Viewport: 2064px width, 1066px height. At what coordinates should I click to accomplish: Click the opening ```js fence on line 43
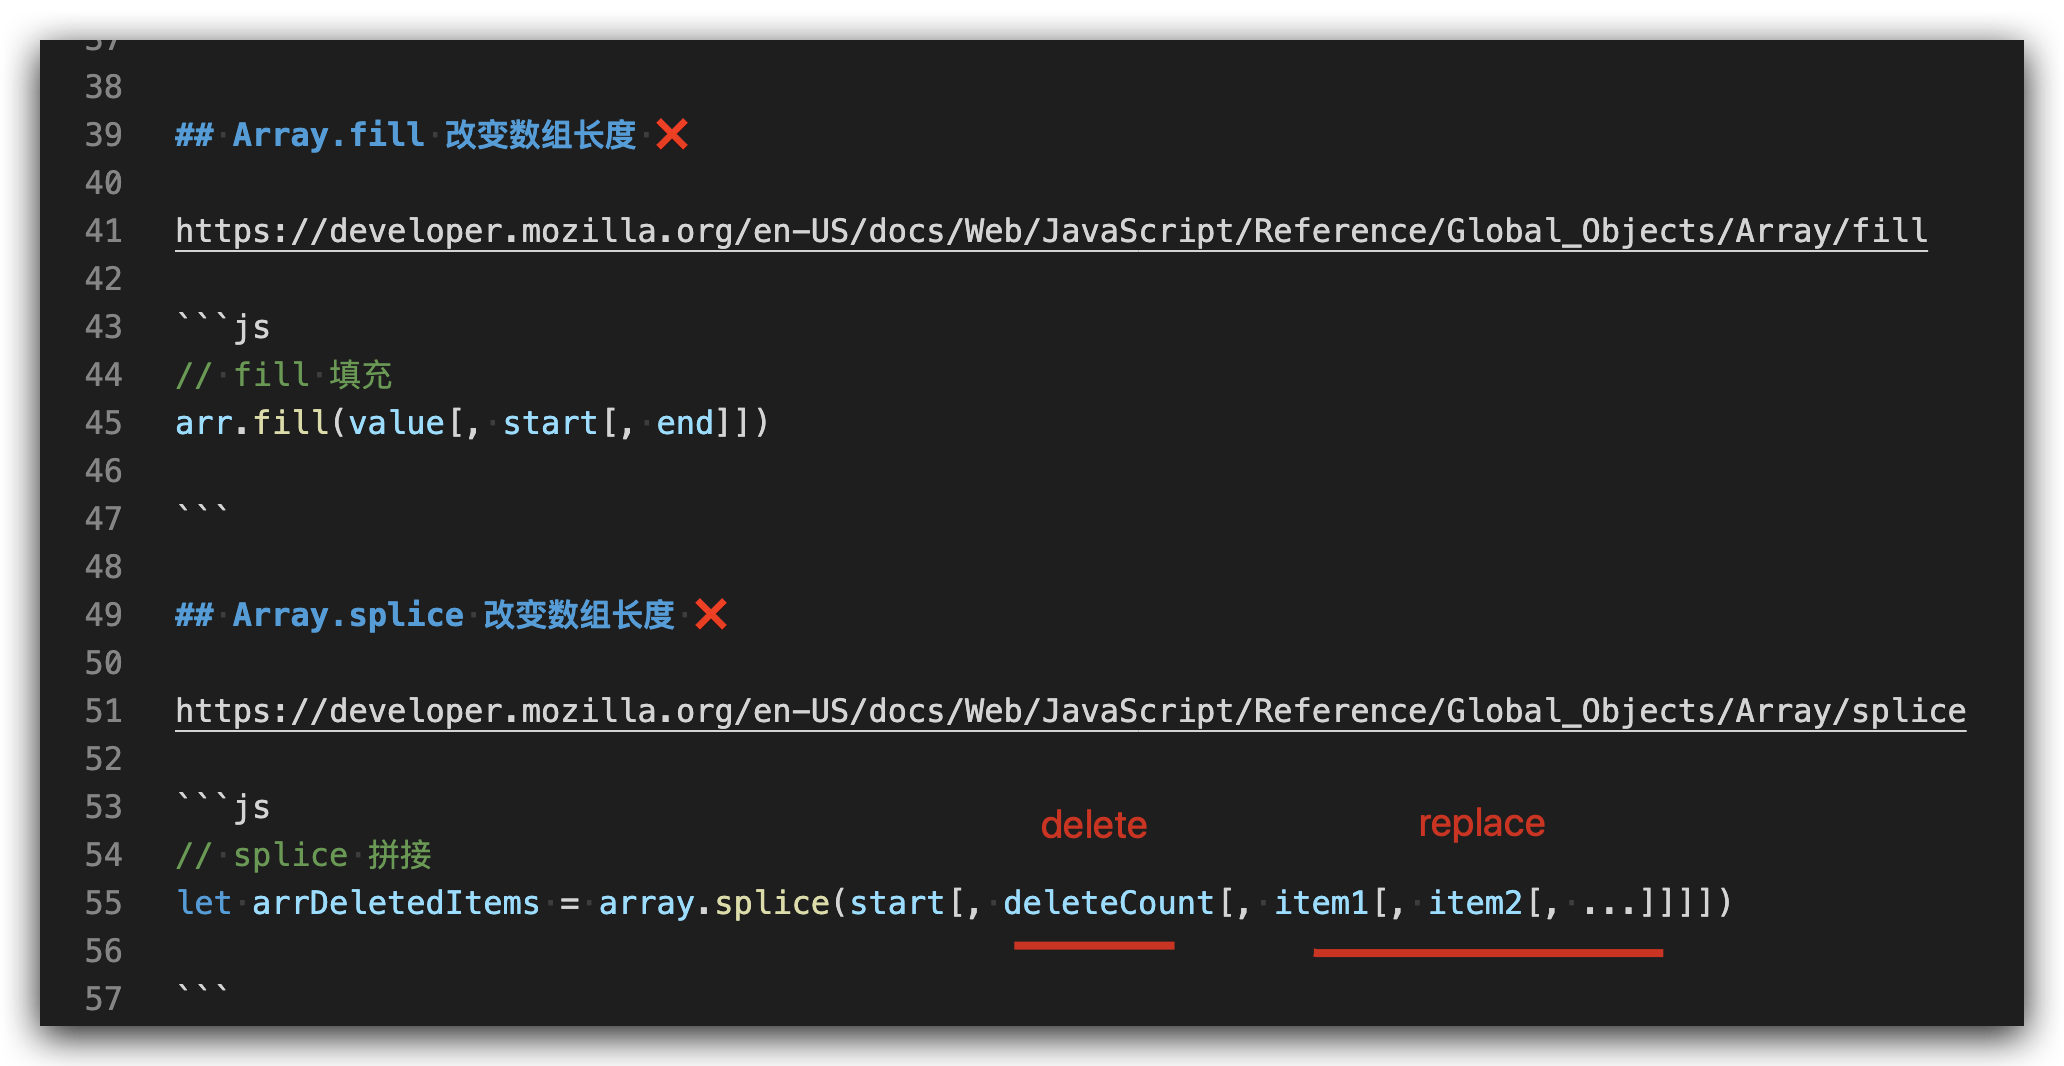click(223, 327)
